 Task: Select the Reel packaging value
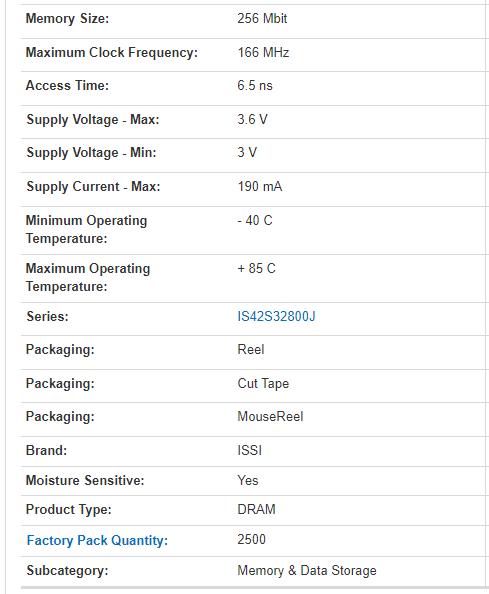(251, 349)
